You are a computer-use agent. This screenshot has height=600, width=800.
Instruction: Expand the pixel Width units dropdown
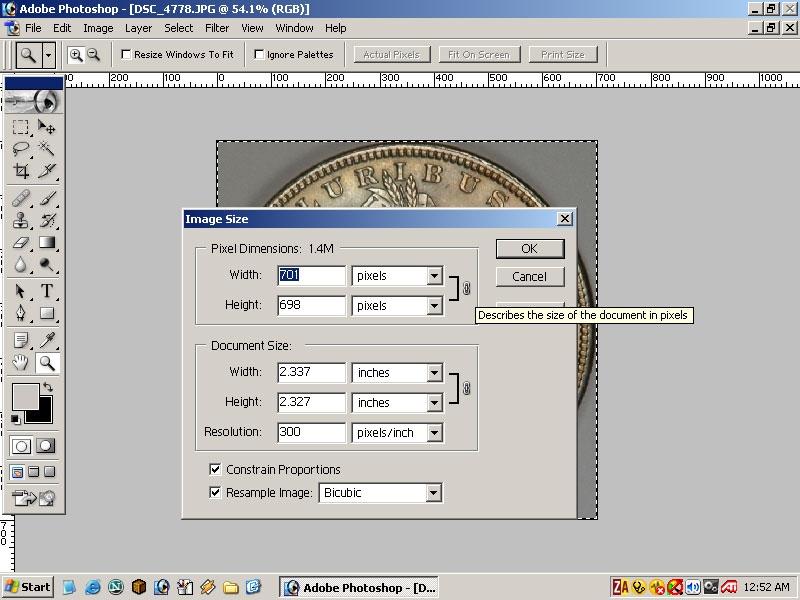pos(433,276)
